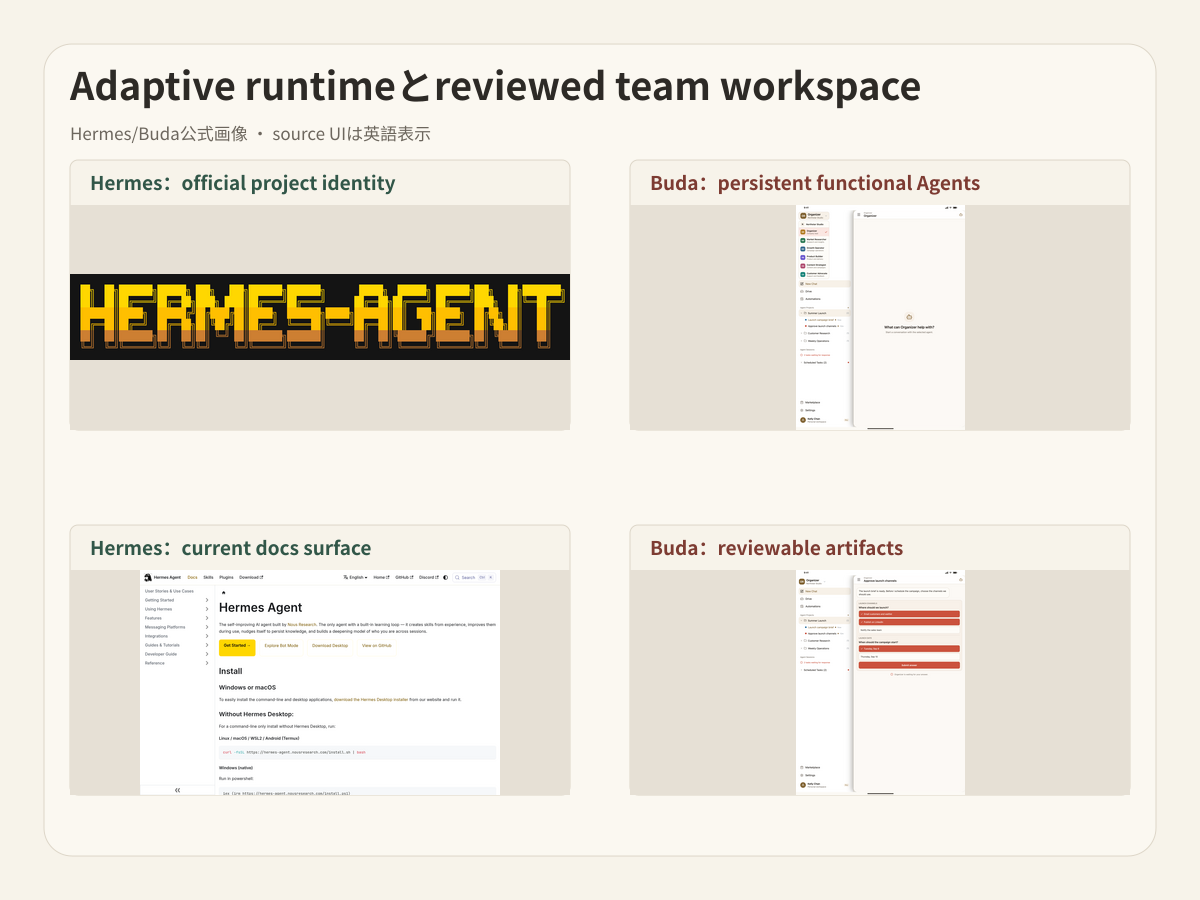Focus the Search field in Hermes docs
The width and height of the screenshot is (1200, 900).
tap(474, 577)
